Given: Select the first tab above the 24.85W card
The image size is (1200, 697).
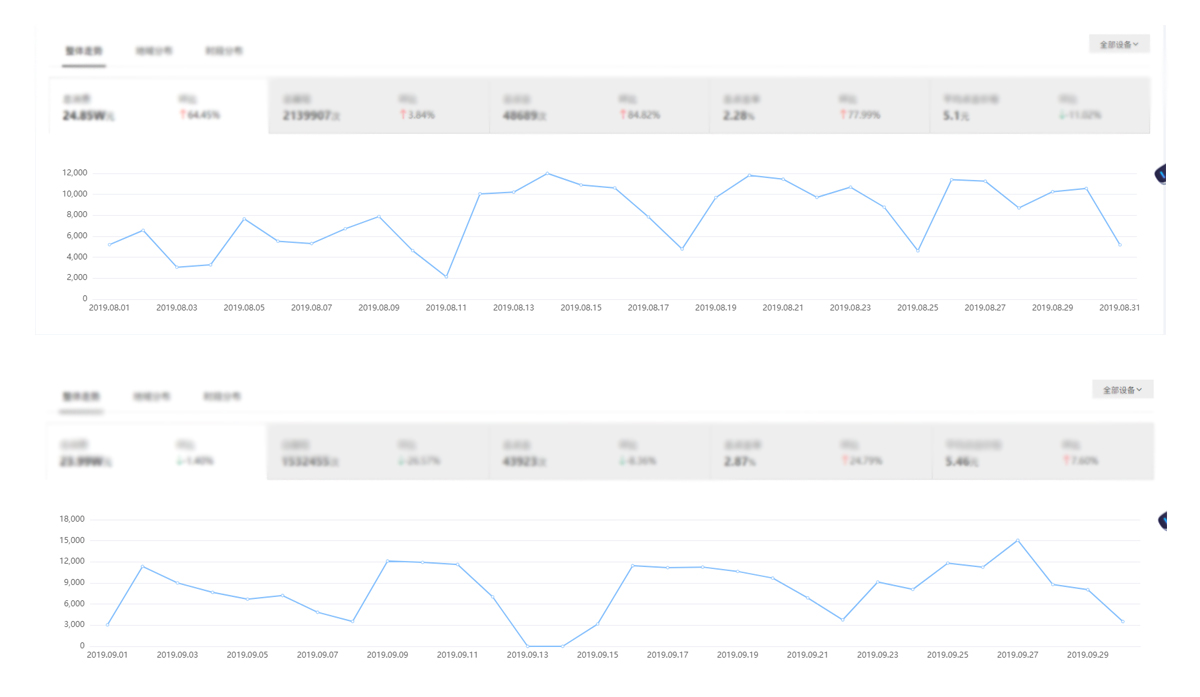Looking at the screenshot, I should point(84,51).
